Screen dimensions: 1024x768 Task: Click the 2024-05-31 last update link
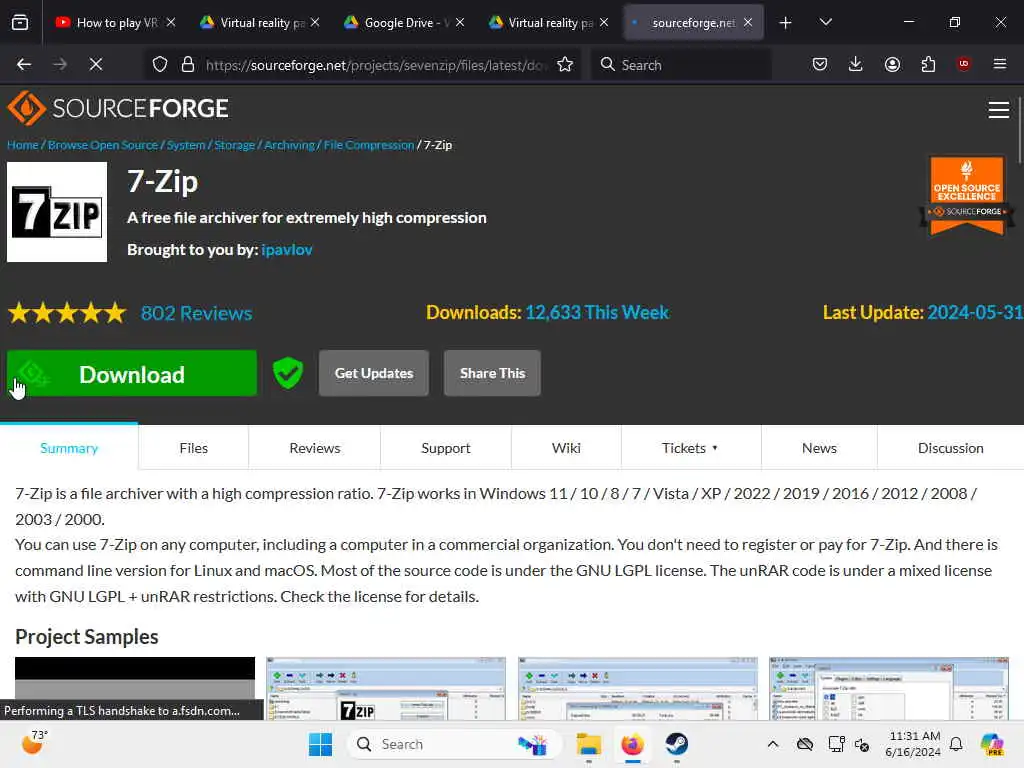[x=975, y=312]
